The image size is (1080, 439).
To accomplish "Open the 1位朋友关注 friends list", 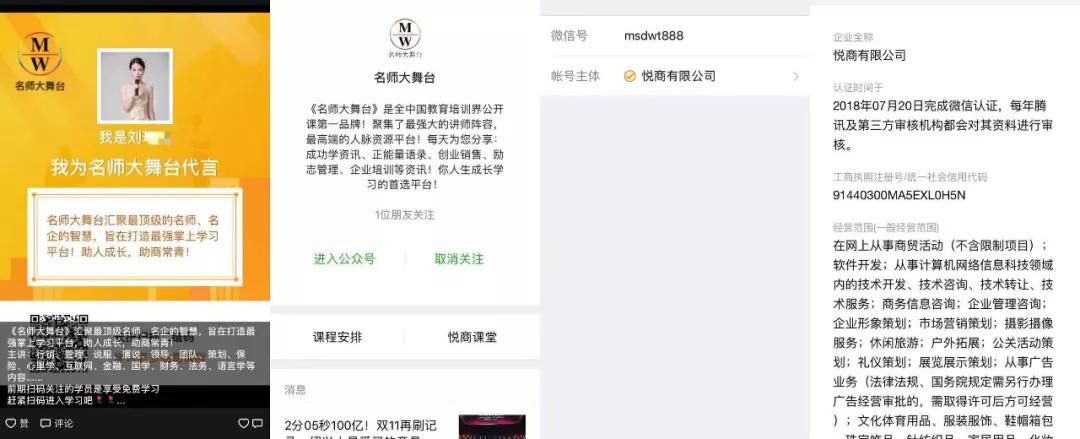I will pos(405,215).
